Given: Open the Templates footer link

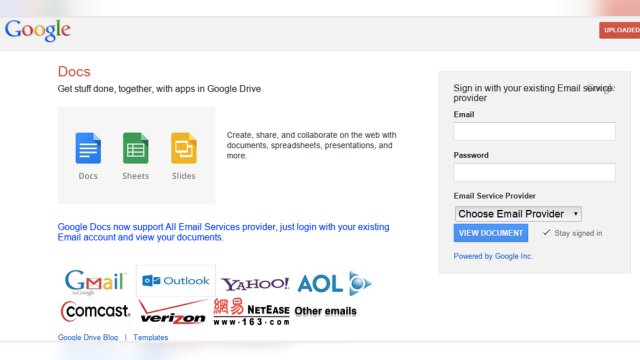Looking at the screenshot, I should [x=151, y=338].
